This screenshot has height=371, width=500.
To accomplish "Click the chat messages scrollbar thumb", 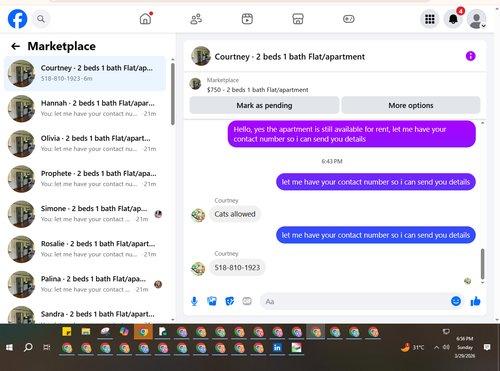I will (482, 264).
